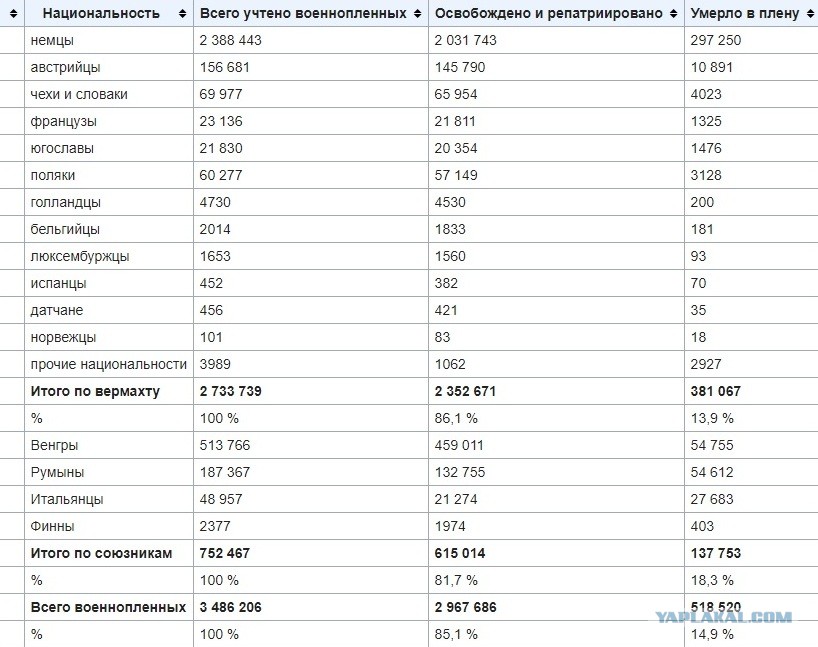This screenshot has width=818, height=647.
Task: Click the Всего учтено военнопленных header text
Action: click(303, 14)
